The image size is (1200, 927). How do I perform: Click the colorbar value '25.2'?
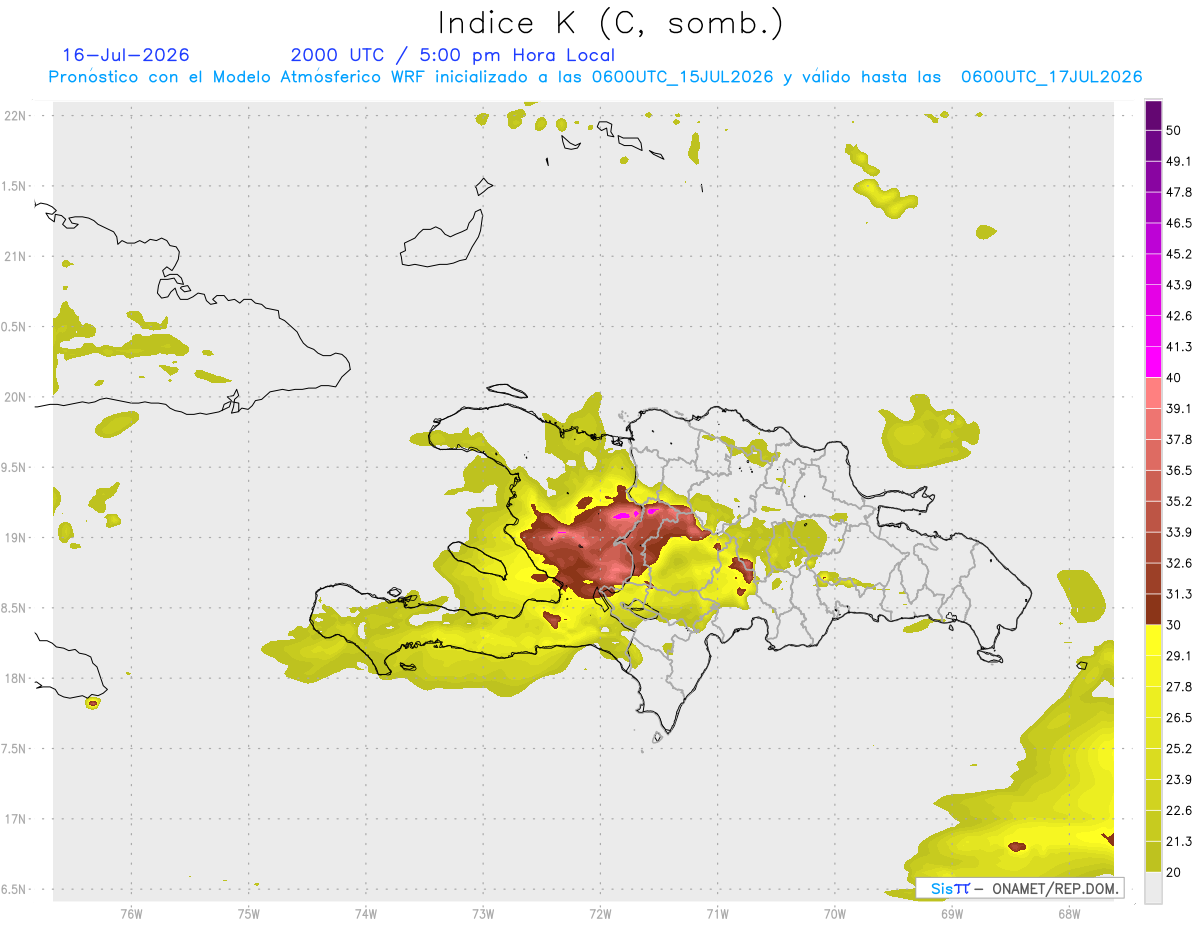(x=1180, y=748)
